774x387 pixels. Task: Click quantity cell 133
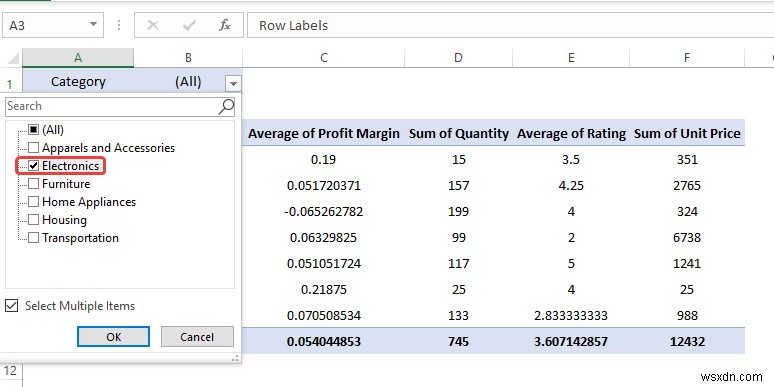coord(459,315)
